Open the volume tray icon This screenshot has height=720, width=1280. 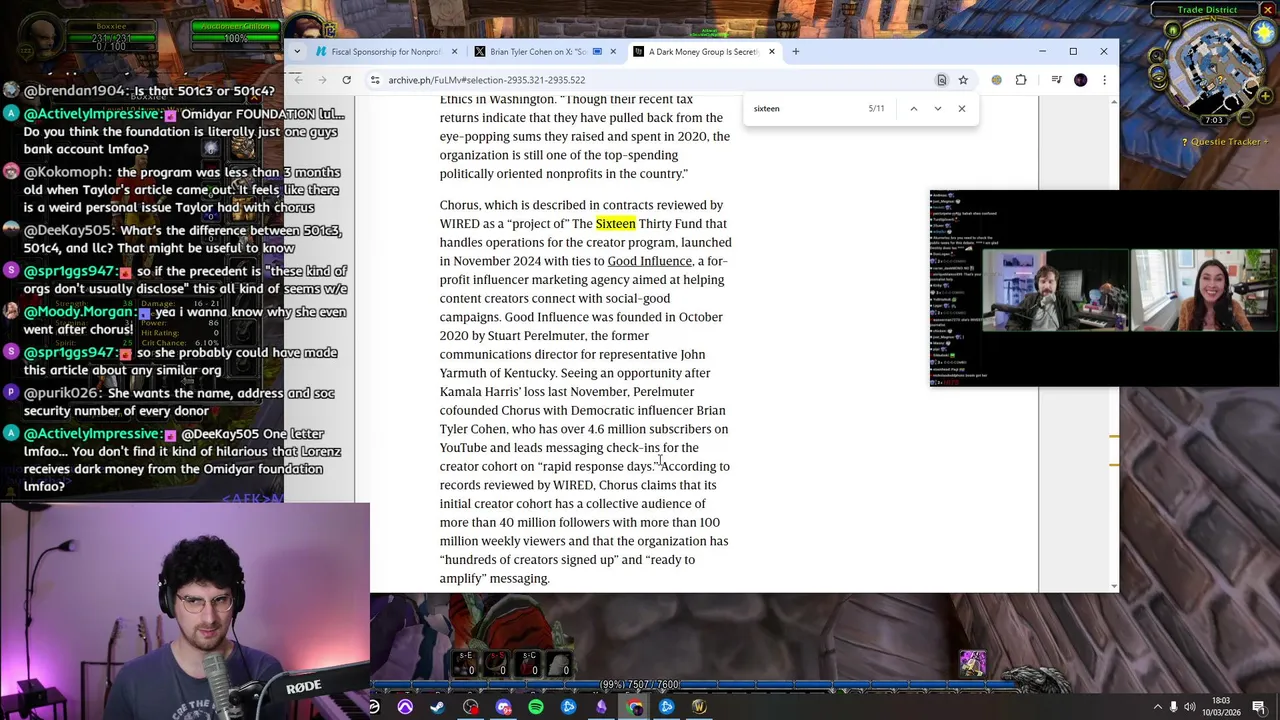click(1192, 707)
